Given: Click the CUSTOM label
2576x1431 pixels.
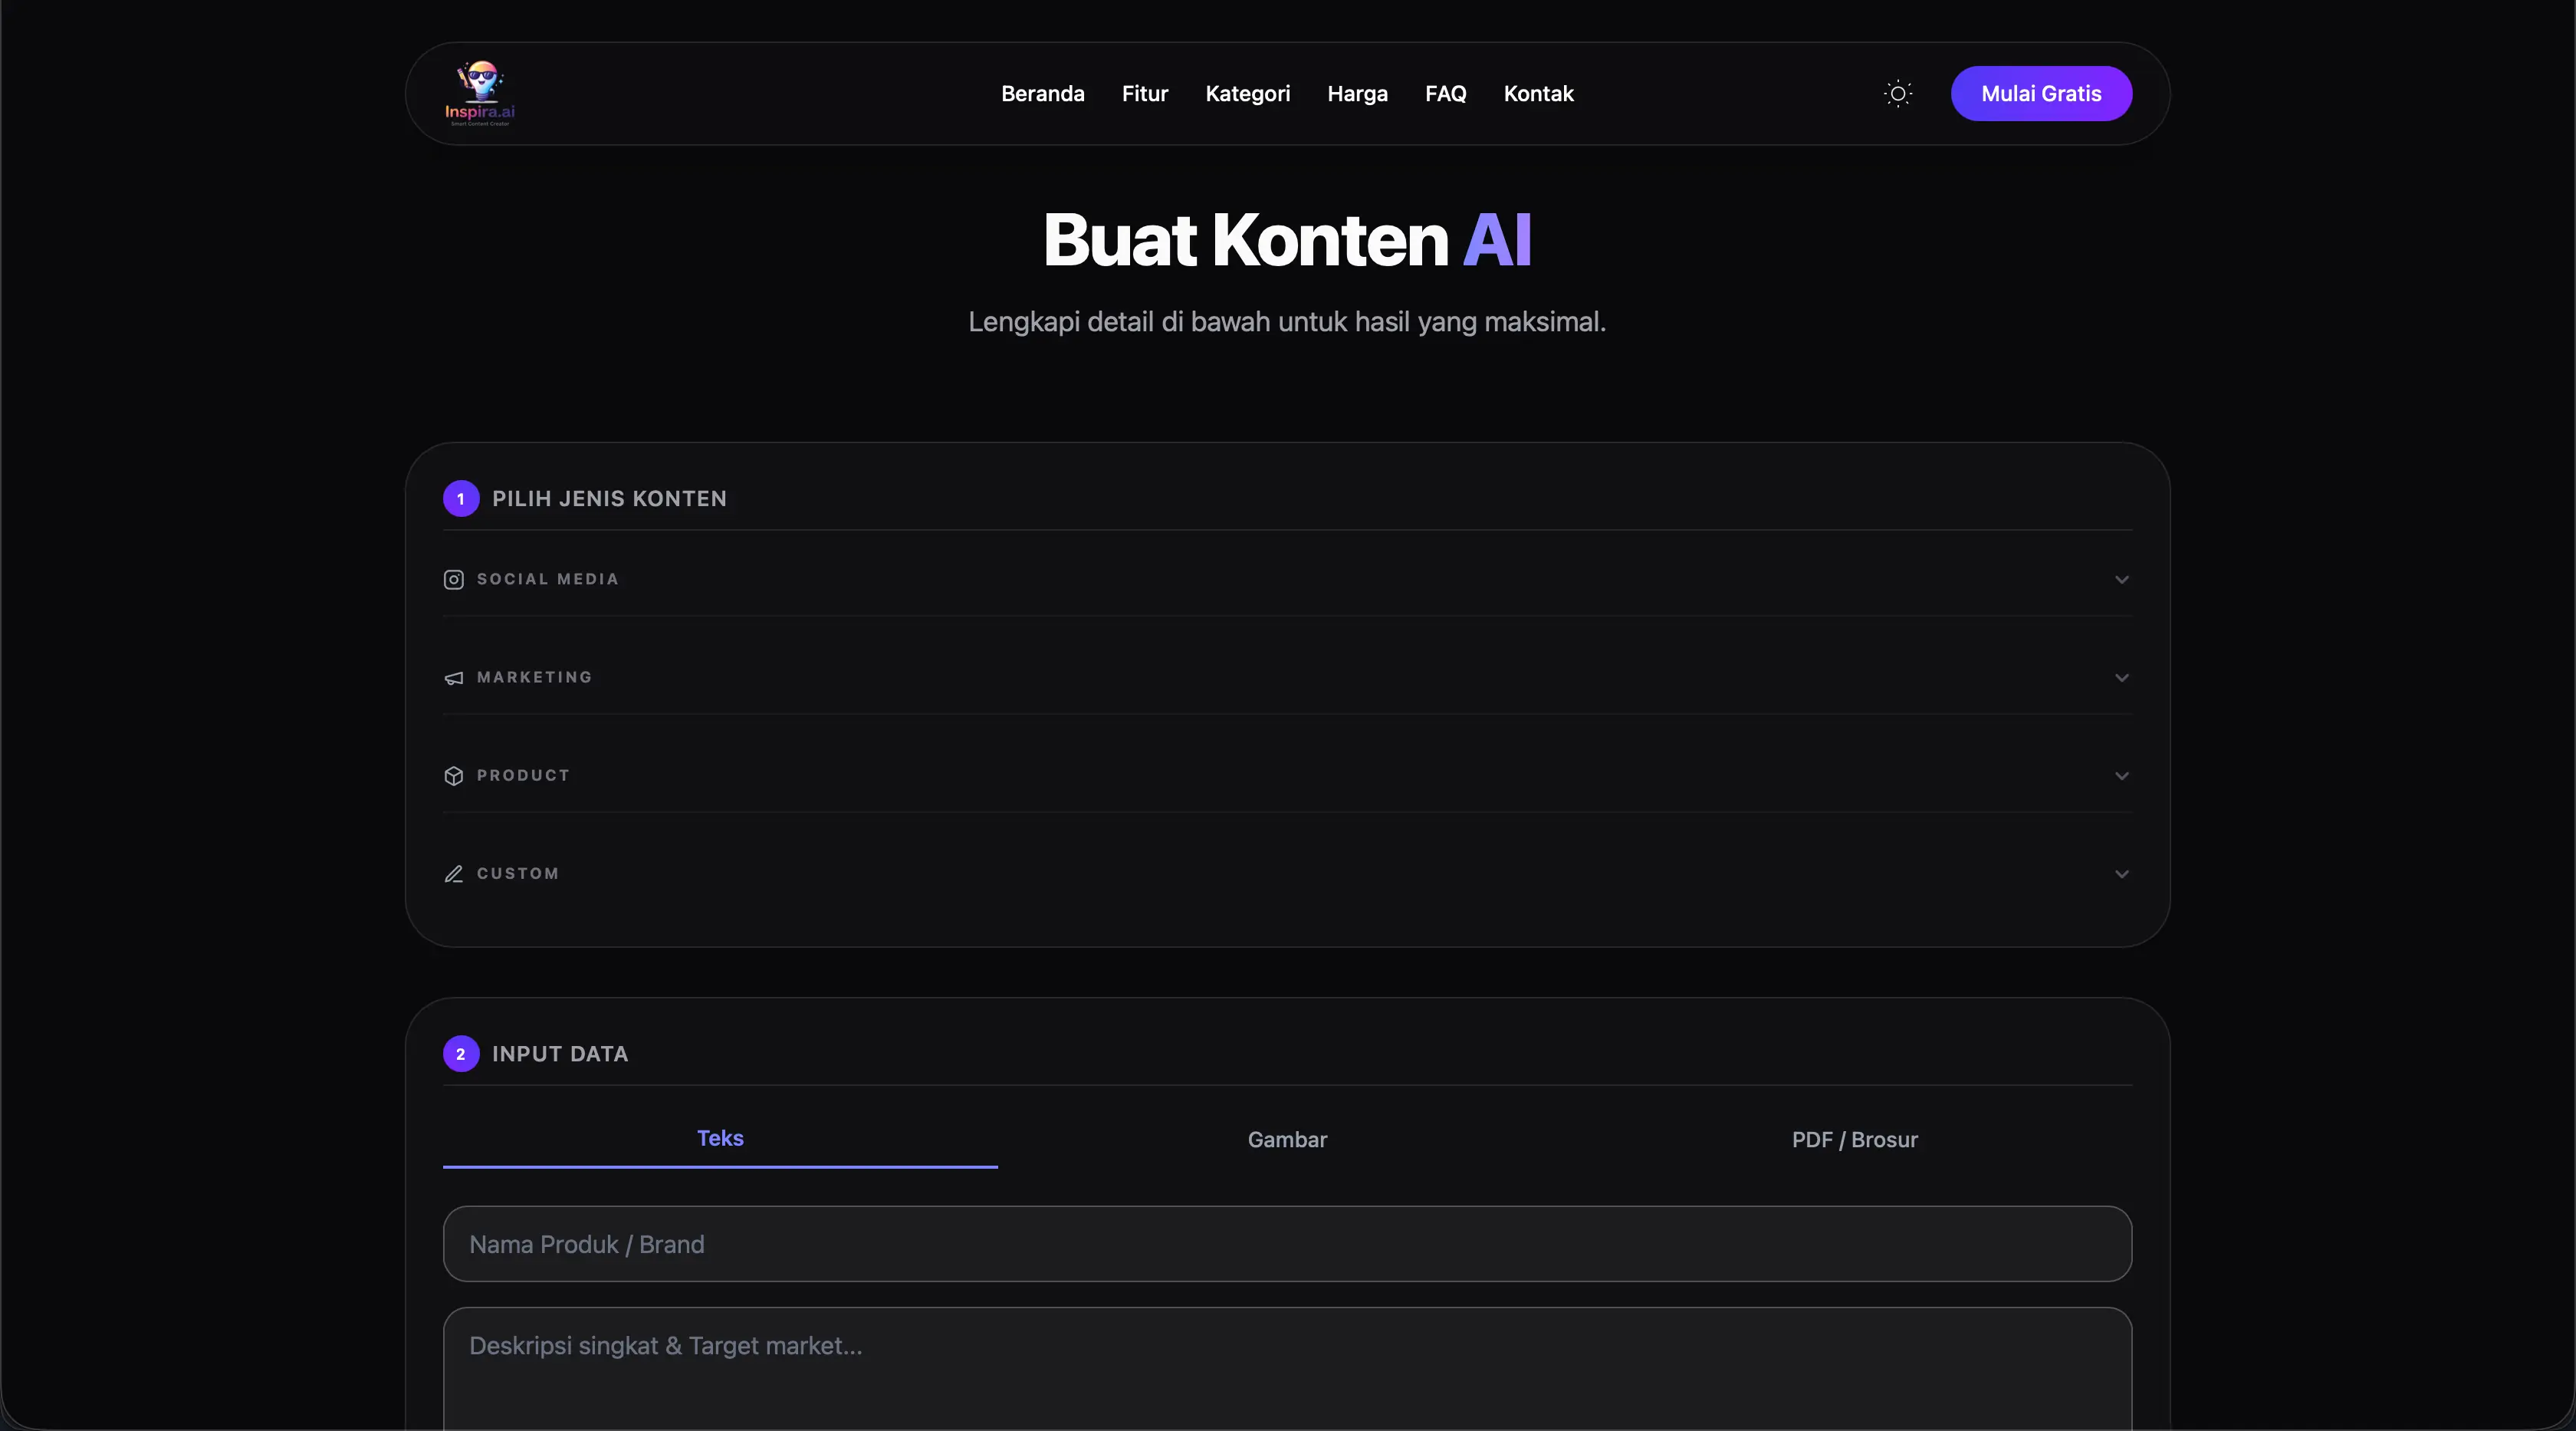Looking at the screenshot, I should (517, 874).
